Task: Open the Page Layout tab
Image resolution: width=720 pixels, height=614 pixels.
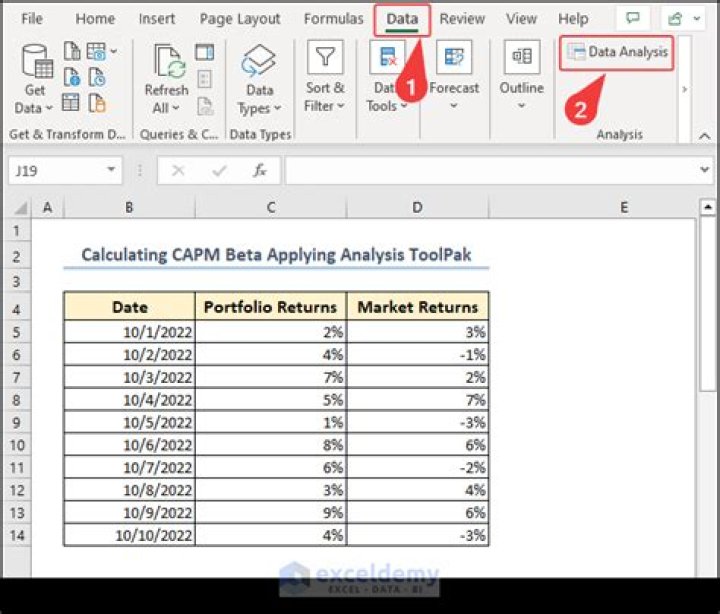Action: tap(239, 19)
